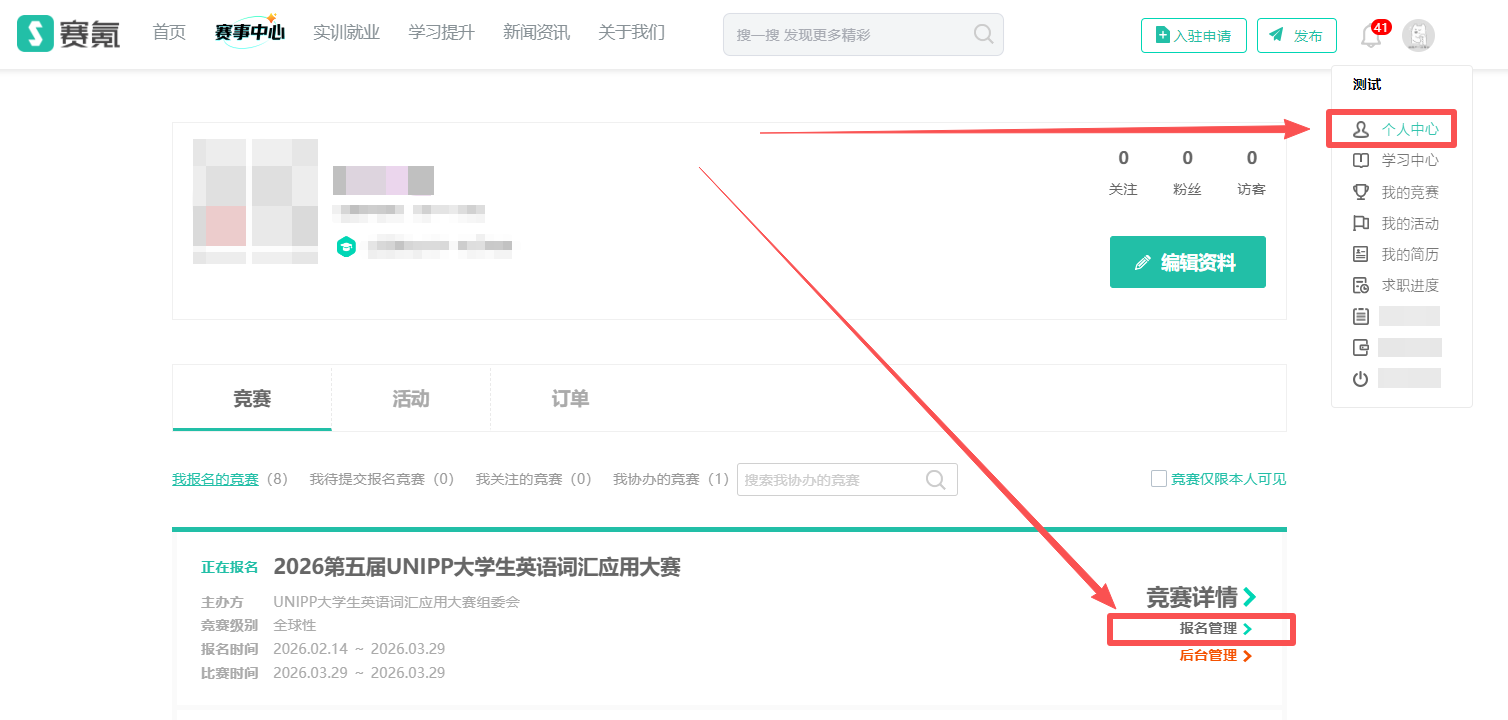Open 后台管理 arrow link
This screenshot has width=1508, height=720.
(1215, 656)
